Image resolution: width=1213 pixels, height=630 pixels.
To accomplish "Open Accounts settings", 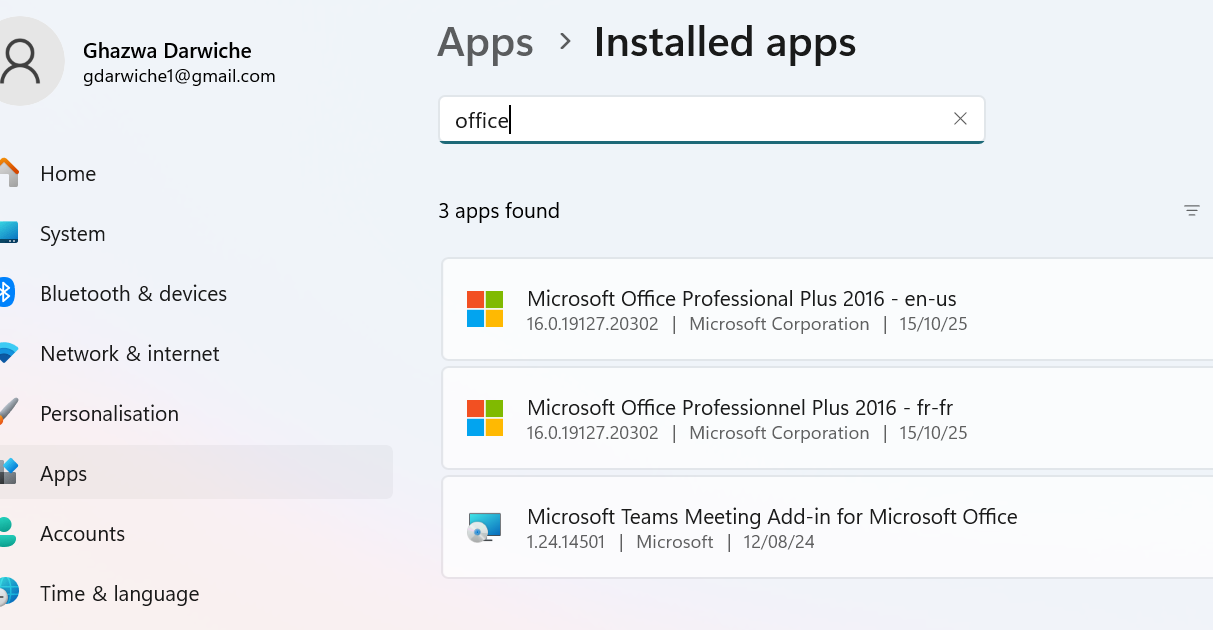I will (82, 534).
